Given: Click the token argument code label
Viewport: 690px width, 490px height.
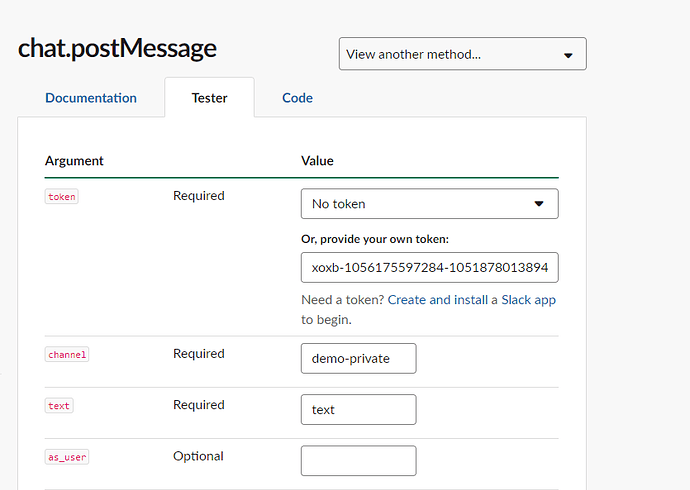Looking at the screenshot, I should (61, 197).
